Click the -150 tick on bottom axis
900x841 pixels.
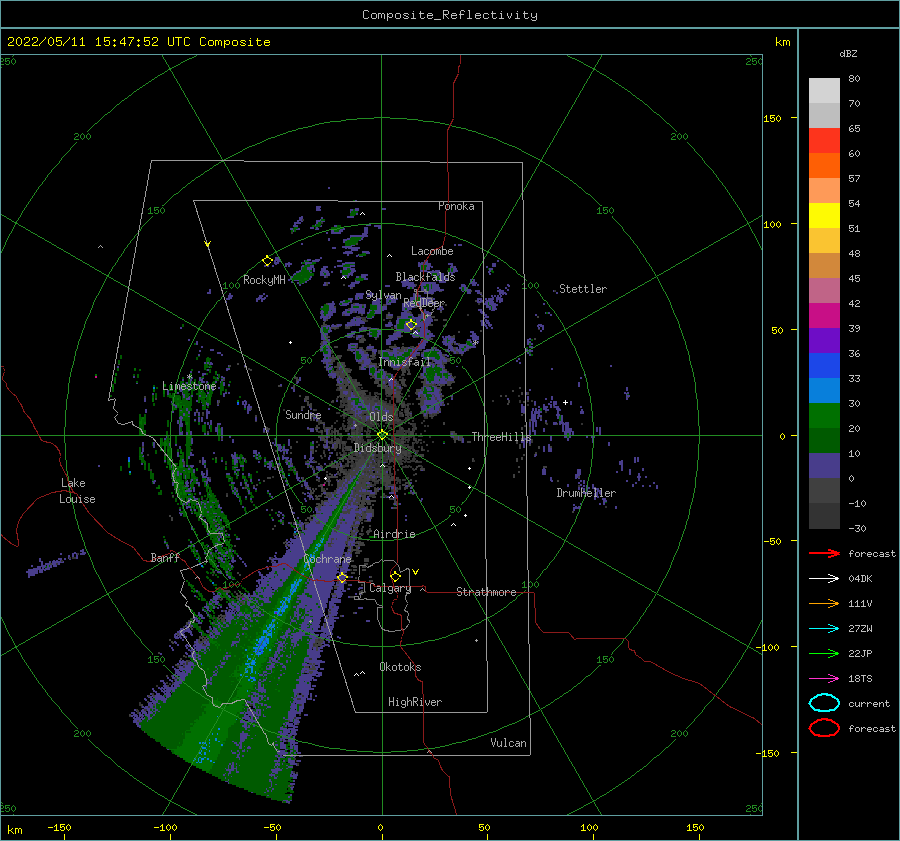[x=59, y=827]
